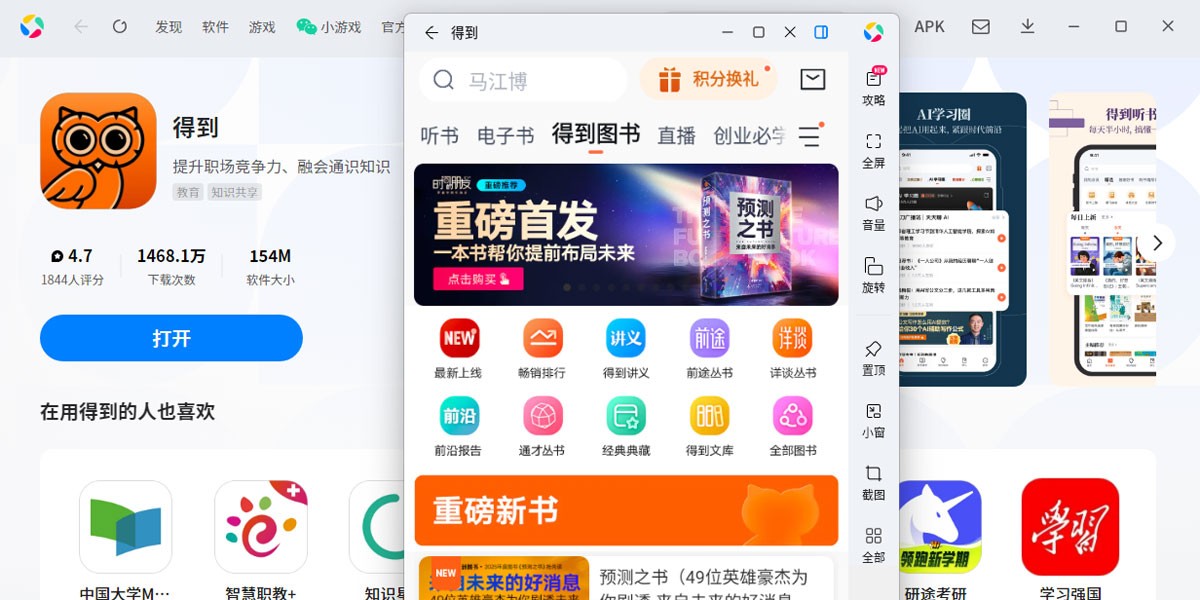Show next screenshots with right arrow
Viewport: 1200px width, 600px height.
[1157, 242]
